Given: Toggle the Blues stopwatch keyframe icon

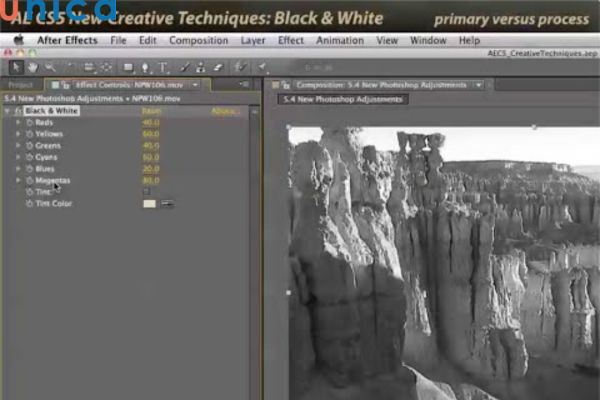Looking at the screenshot, I should (x=29, y=168).
